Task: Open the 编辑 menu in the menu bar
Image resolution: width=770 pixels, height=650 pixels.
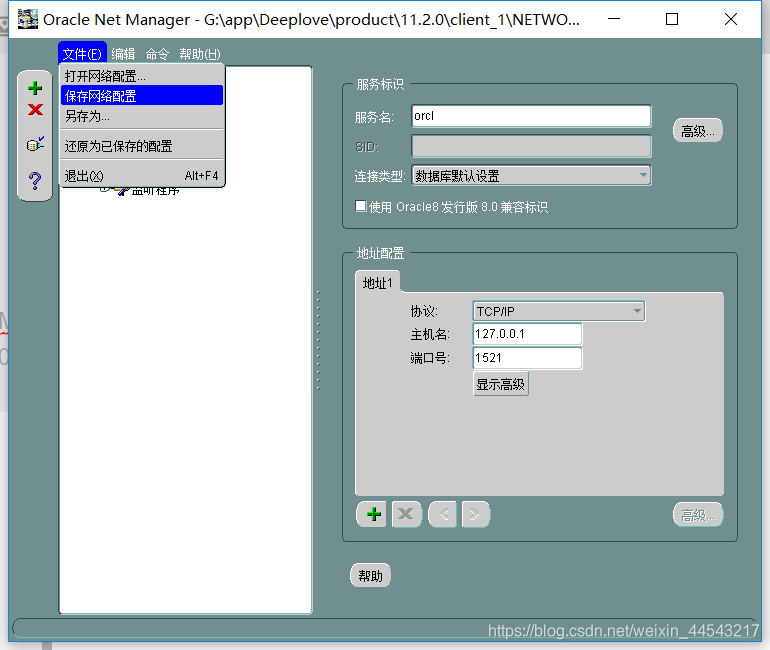Action: [123, 54]
